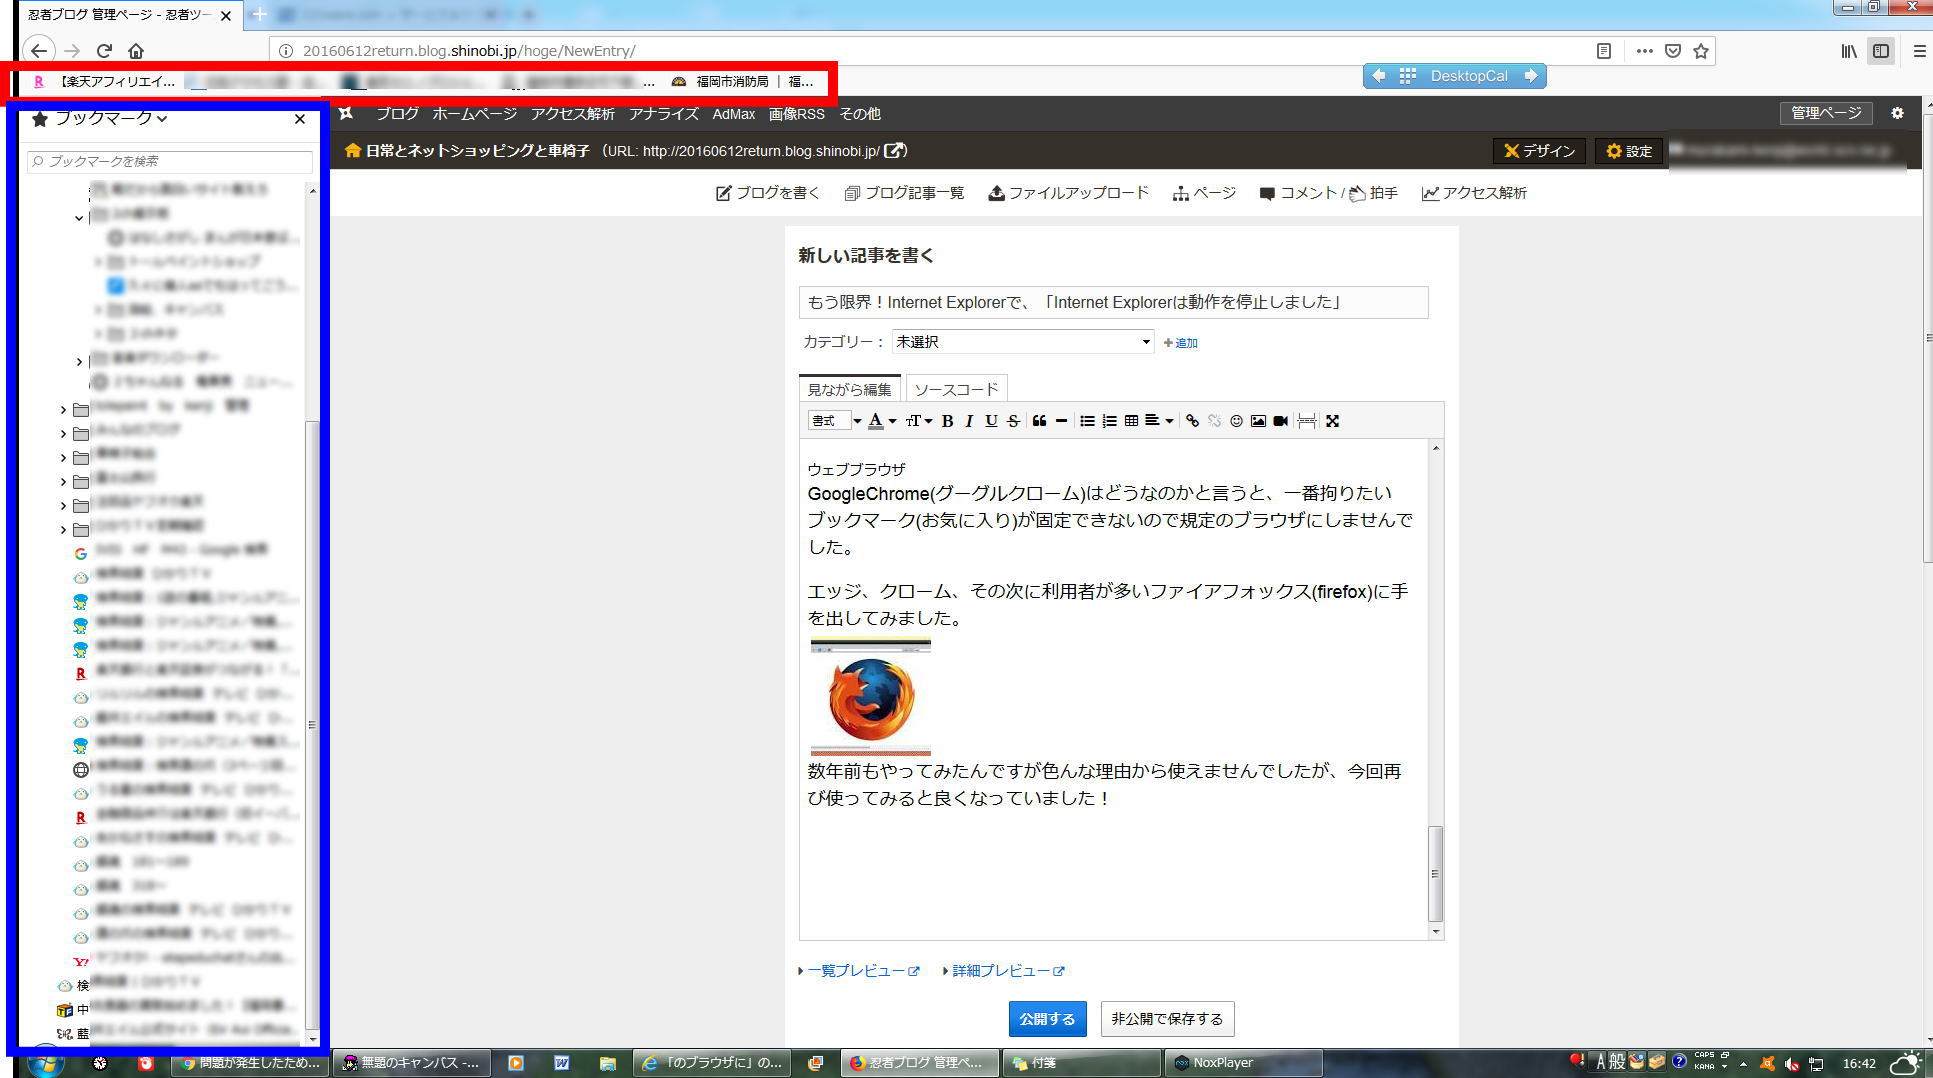Apply underline formatting in the editor
This screenshot has width=1933, height=1078.
(x=991, y=421)
